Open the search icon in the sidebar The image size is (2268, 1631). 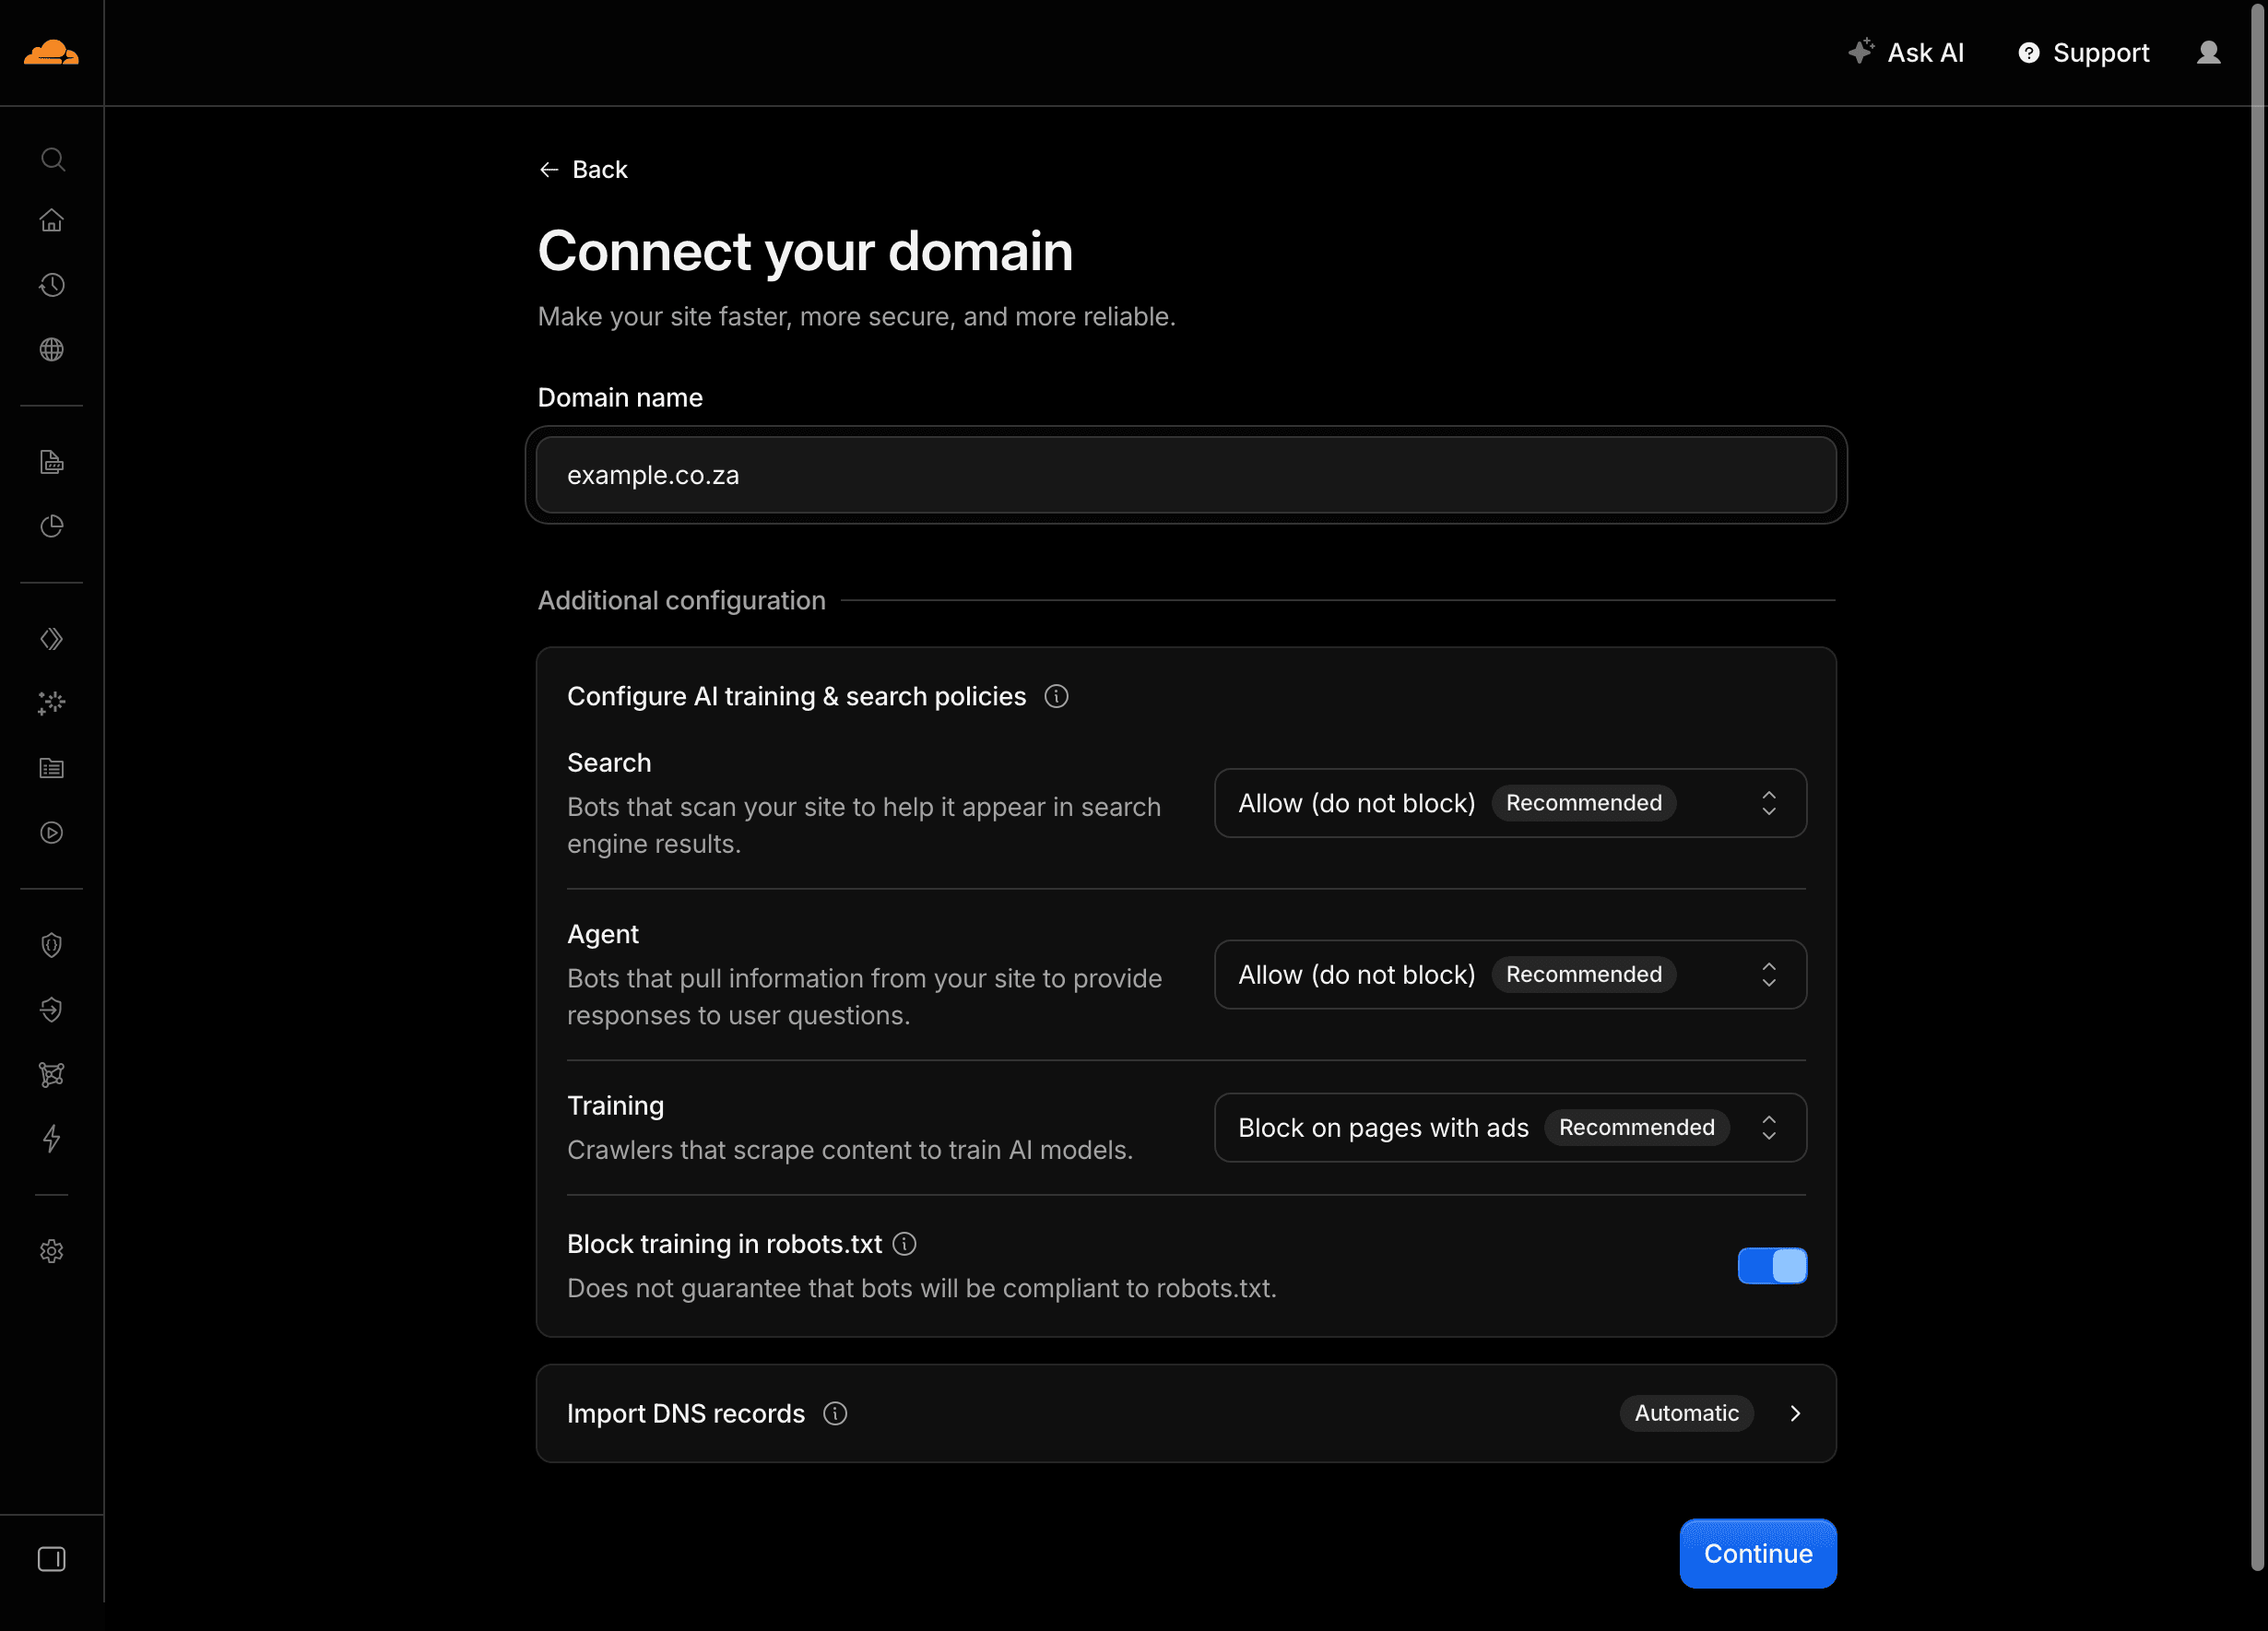coord(52,159)
